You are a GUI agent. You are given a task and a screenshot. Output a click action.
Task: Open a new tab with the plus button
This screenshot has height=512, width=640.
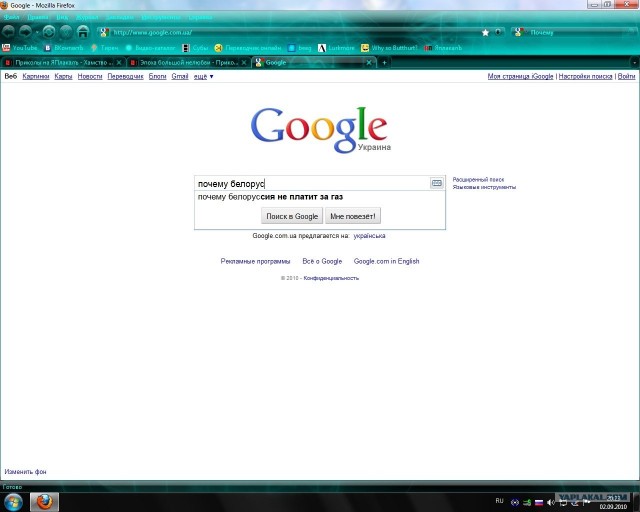tap(384, 62)
